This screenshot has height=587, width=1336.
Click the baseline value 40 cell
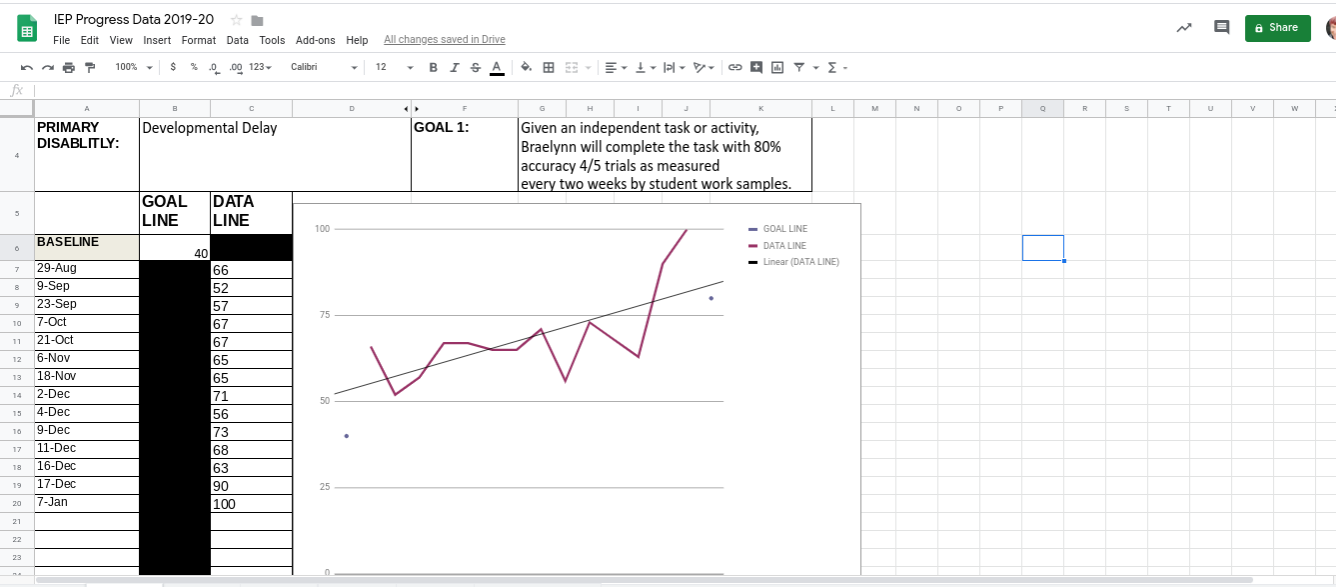[x=175, y=248]
